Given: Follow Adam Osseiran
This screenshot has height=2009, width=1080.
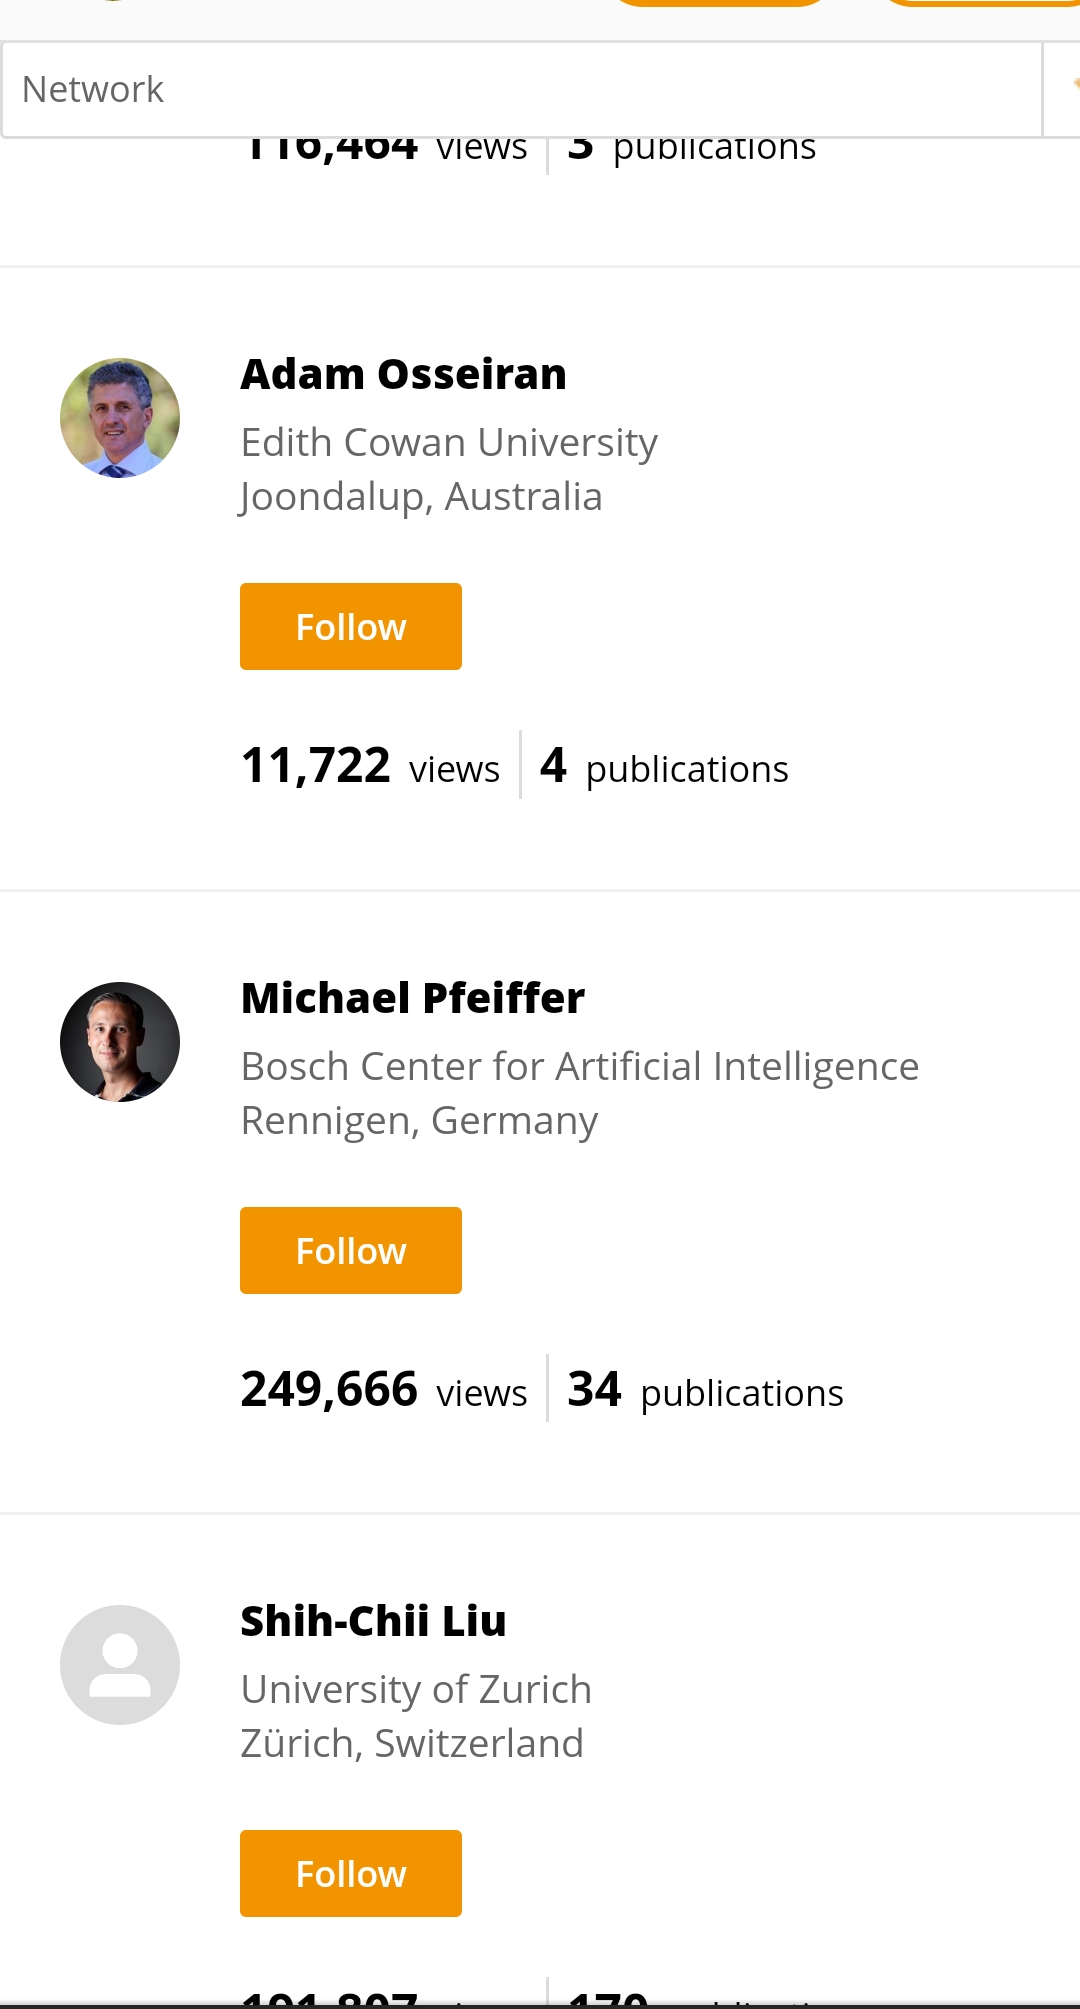Looking at the screenshot, I should [351, 627].
